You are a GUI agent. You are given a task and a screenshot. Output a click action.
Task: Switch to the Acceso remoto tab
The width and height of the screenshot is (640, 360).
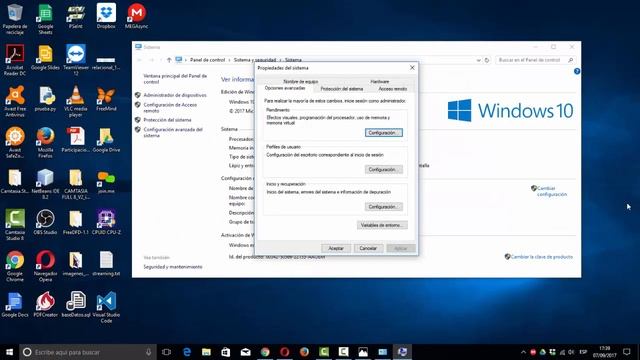[x=392, y=89]
